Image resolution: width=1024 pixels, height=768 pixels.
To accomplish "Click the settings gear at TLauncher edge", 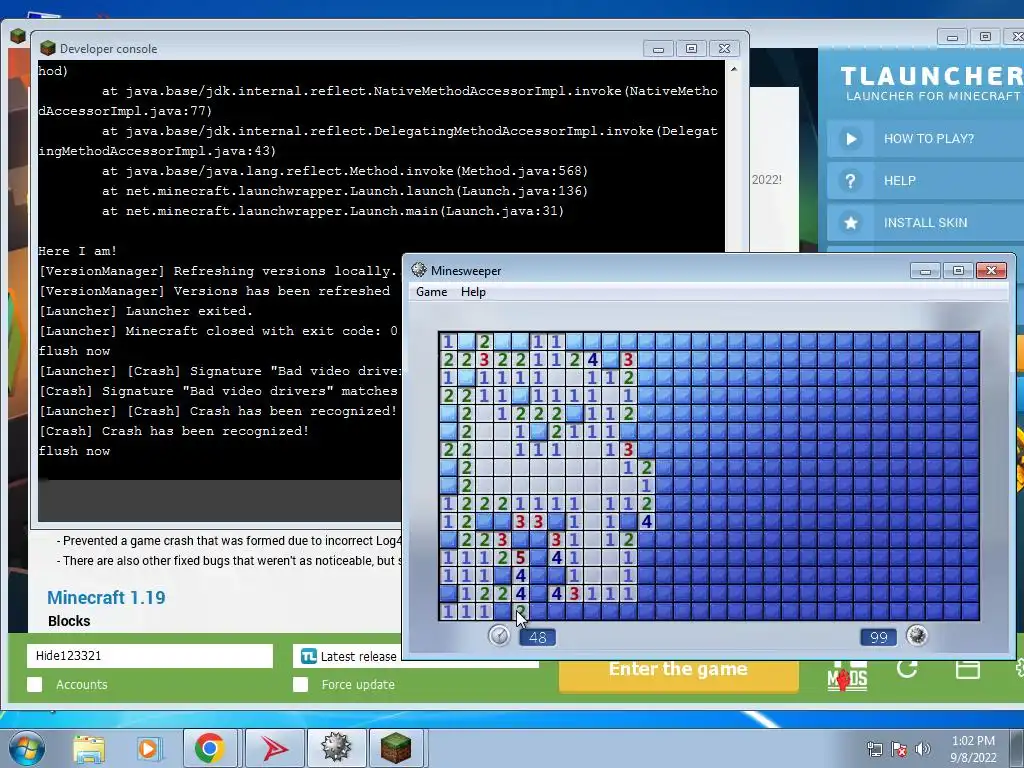I will pyautogui.click(x=1019, y=668).
